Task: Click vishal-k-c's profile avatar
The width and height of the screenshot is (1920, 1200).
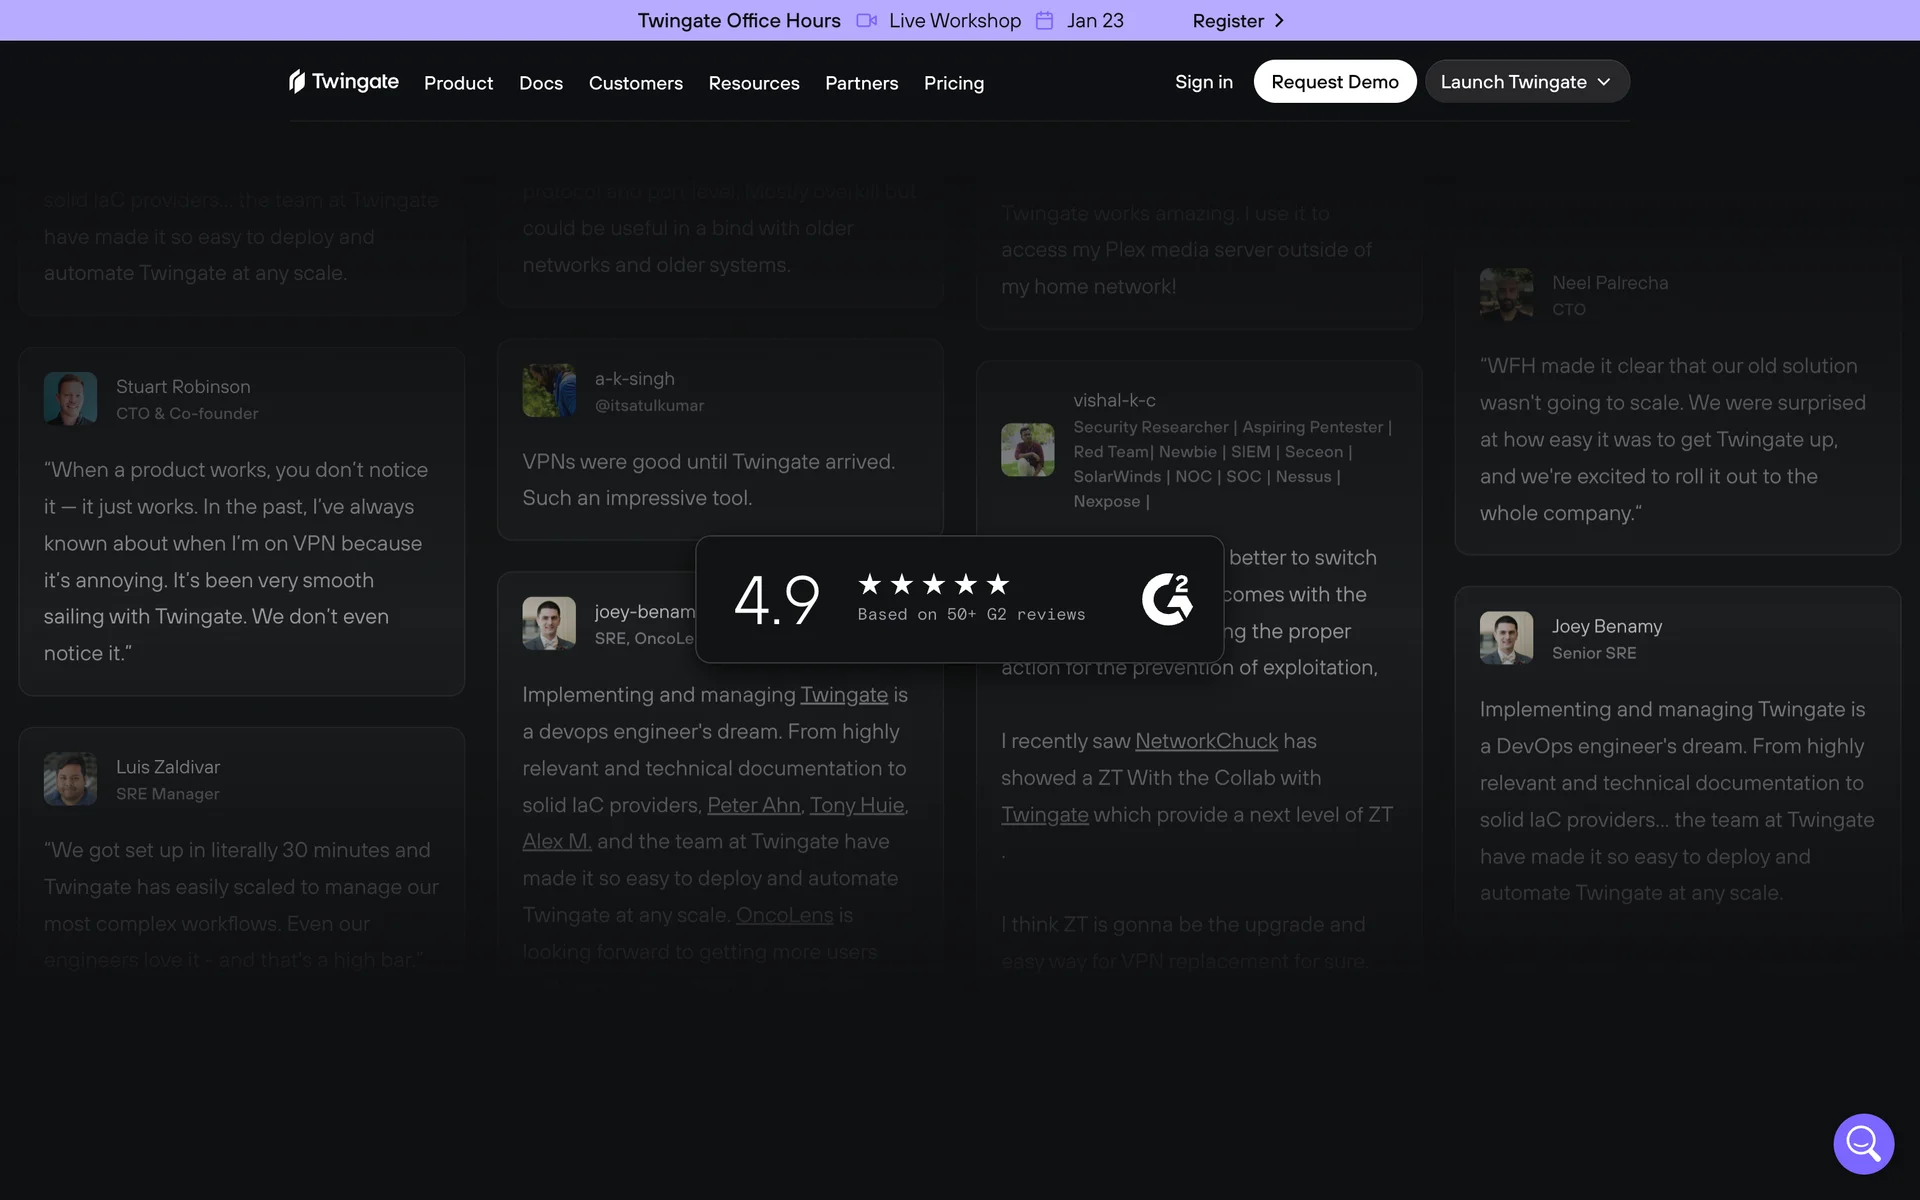Action: 1027,449
